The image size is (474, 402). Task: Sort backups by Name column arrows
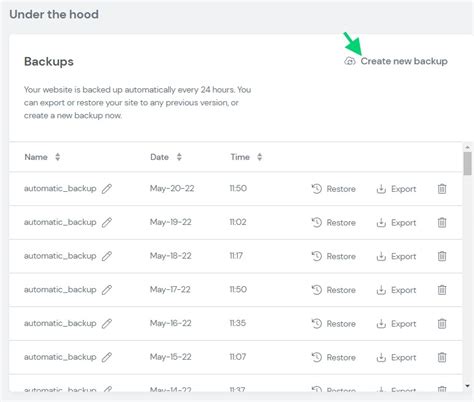click(x=57, y=157)
